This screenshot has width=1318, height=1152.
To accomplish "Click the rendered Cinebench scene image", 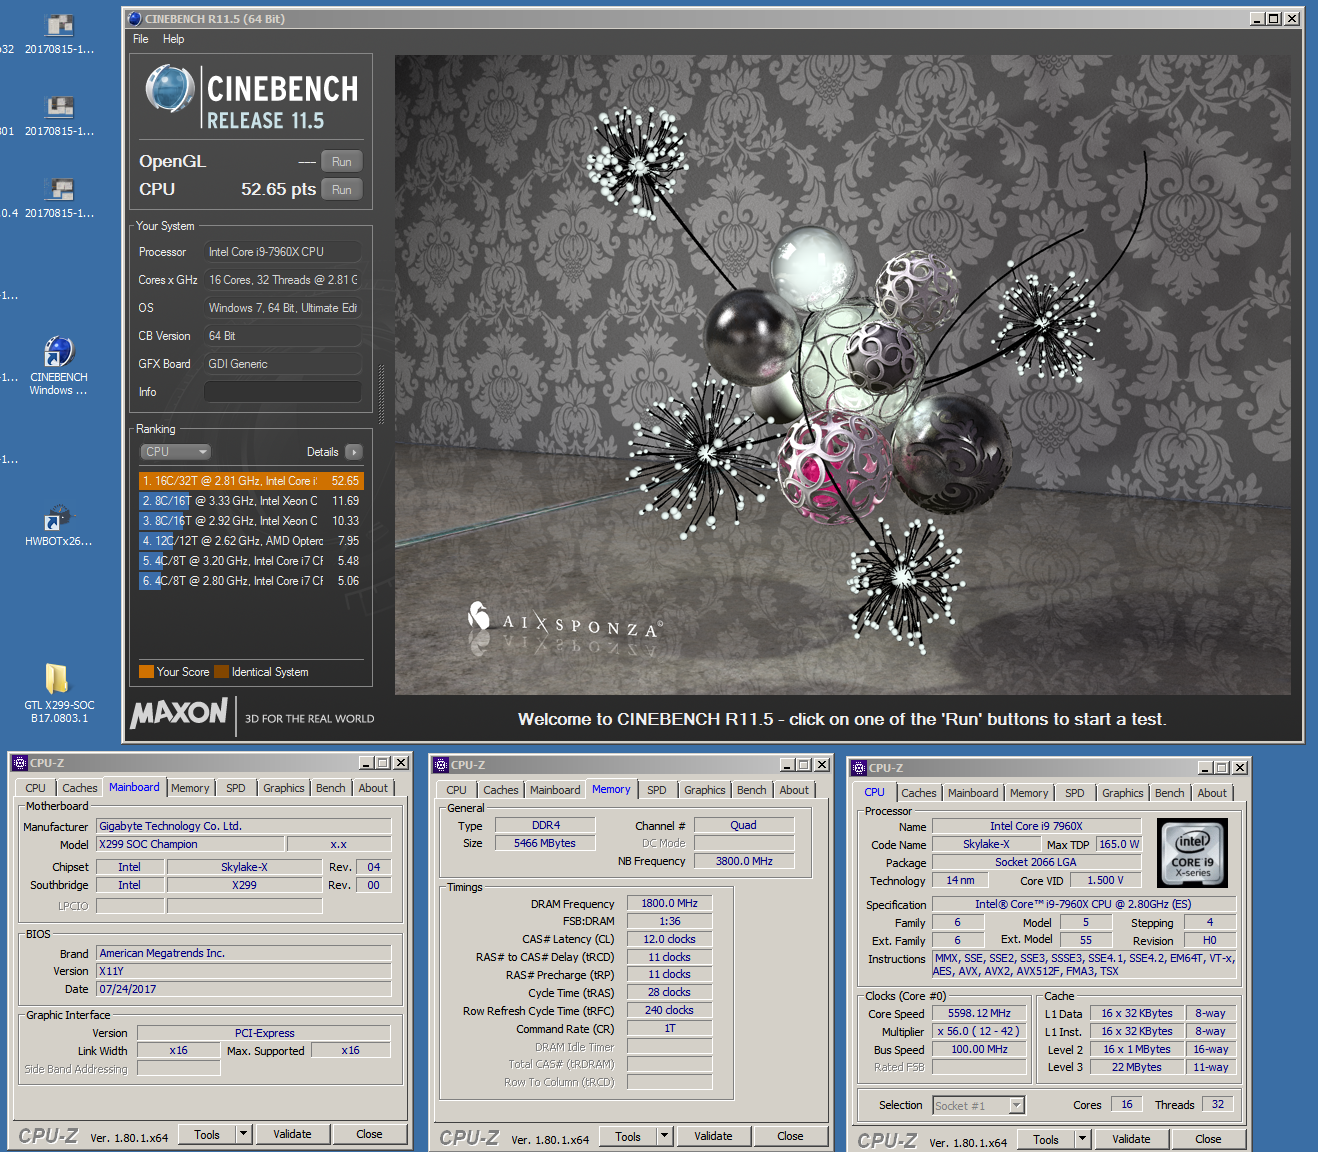I will pyautogui.click(x=842, y=375).
